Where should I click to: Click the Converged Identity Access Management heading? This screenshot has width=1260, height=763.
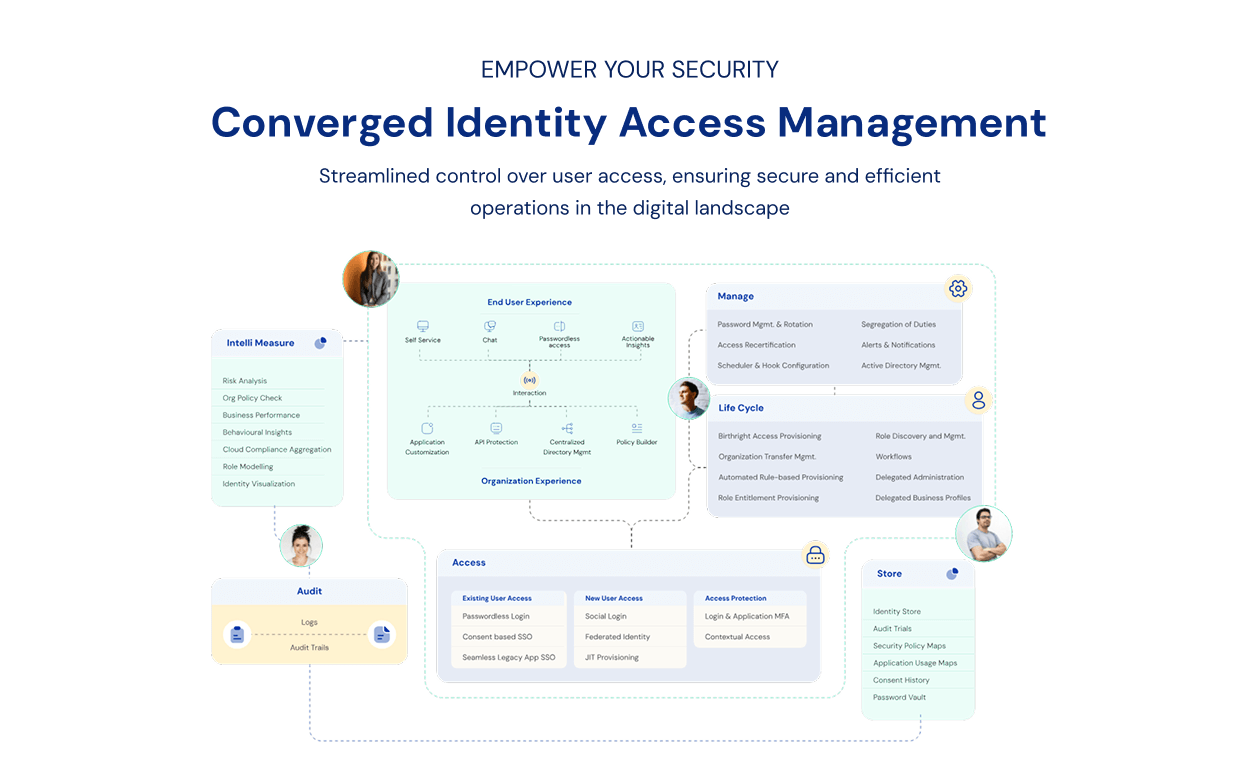629,123
